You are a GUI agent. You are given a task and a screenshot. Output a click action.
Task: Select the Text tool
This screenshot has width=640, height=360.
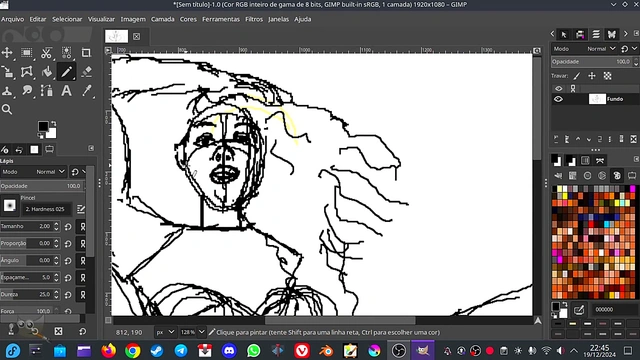(x=66, y=91)
